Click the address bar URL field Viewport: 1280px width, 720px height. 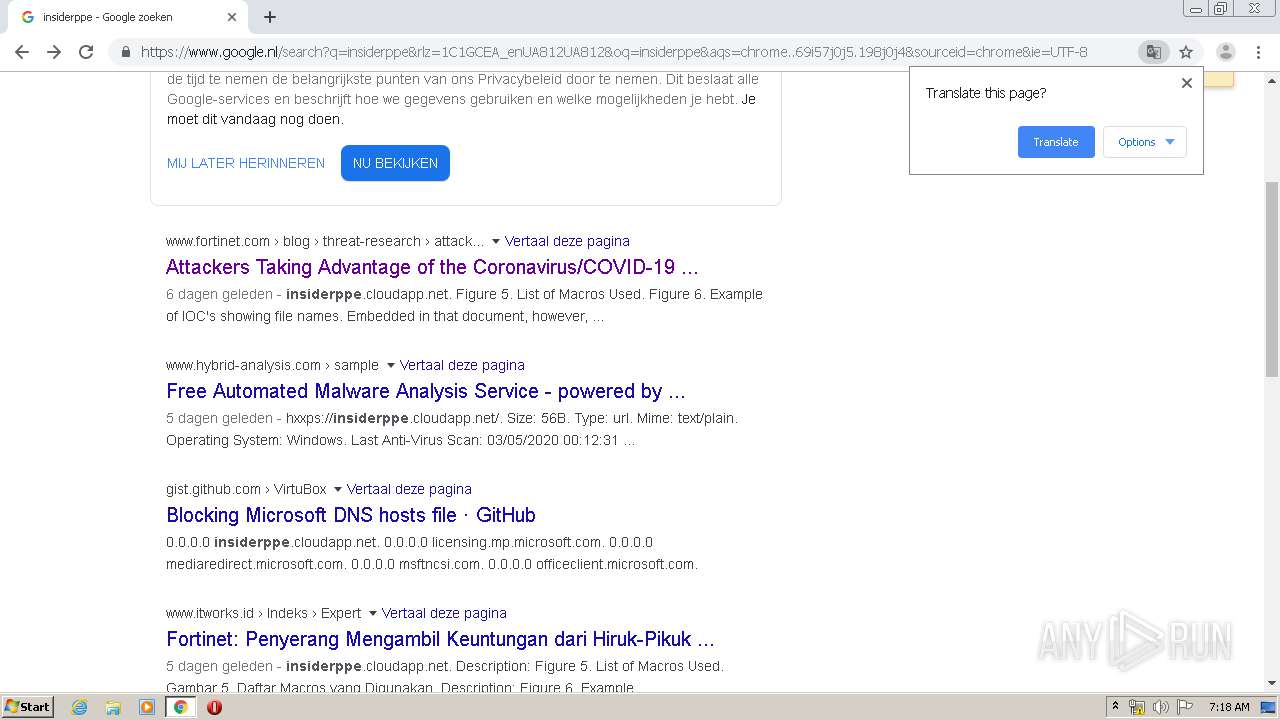pyautogui.click(x=614, y=52)
